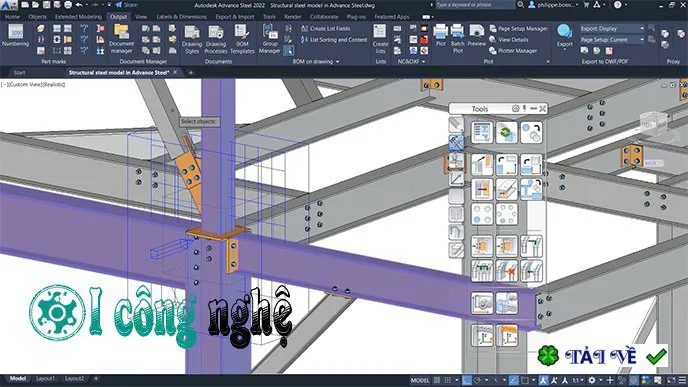Viewport: 688px width, 387px height.
Task: Switch to the Extended Modeling ribbon tab
Action: (78, 17)
